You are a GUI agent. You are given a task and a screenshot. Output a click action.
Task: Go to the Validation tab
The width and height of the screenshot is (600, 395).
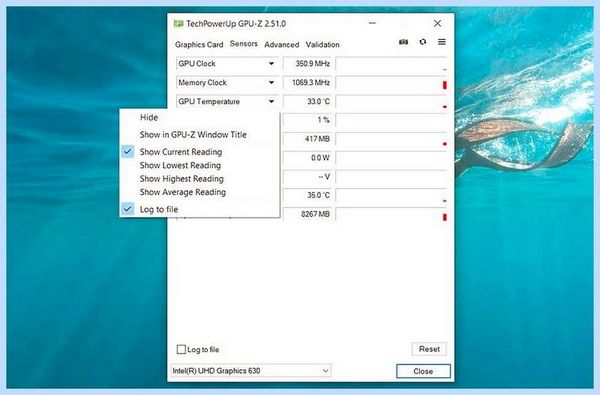tap(323, 44)
